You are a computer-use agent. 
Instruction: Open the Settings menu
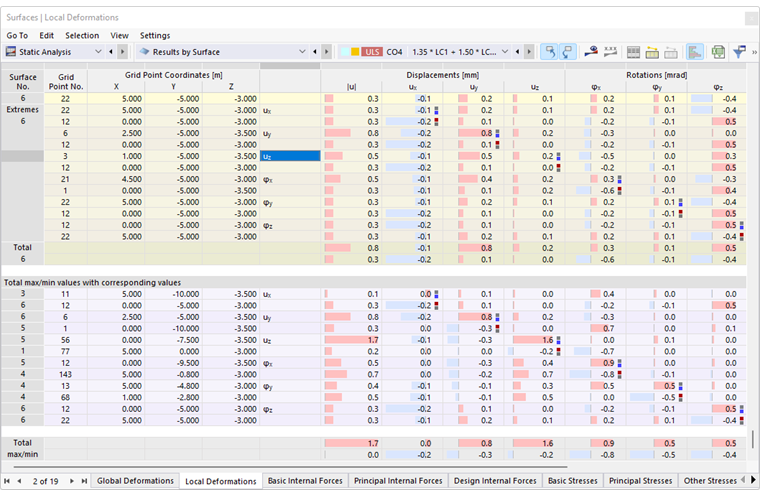(155, 35)
